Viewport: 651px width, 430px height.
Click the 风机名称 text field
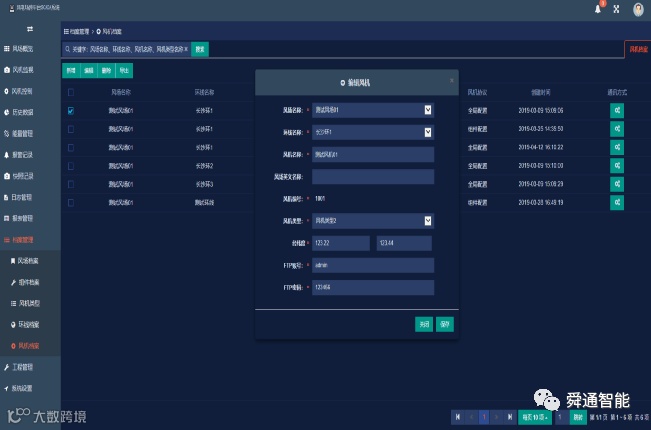coord(373,154)
